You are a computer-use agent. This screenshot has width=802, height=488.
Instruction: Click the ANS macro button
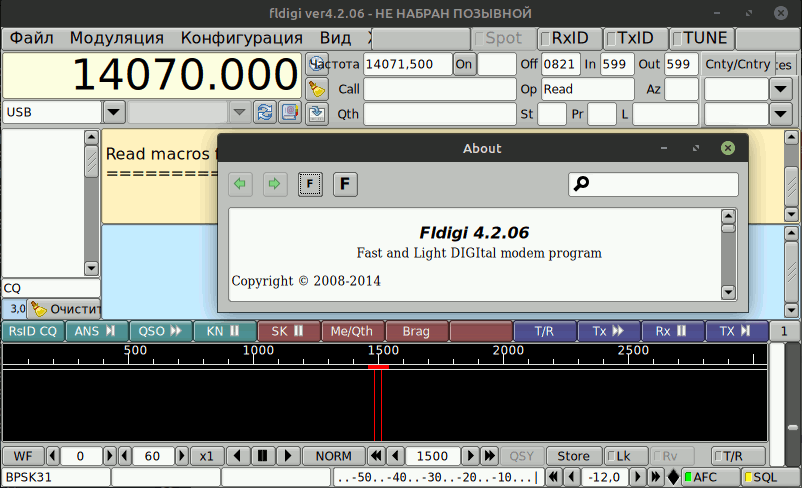click(96, 331)
